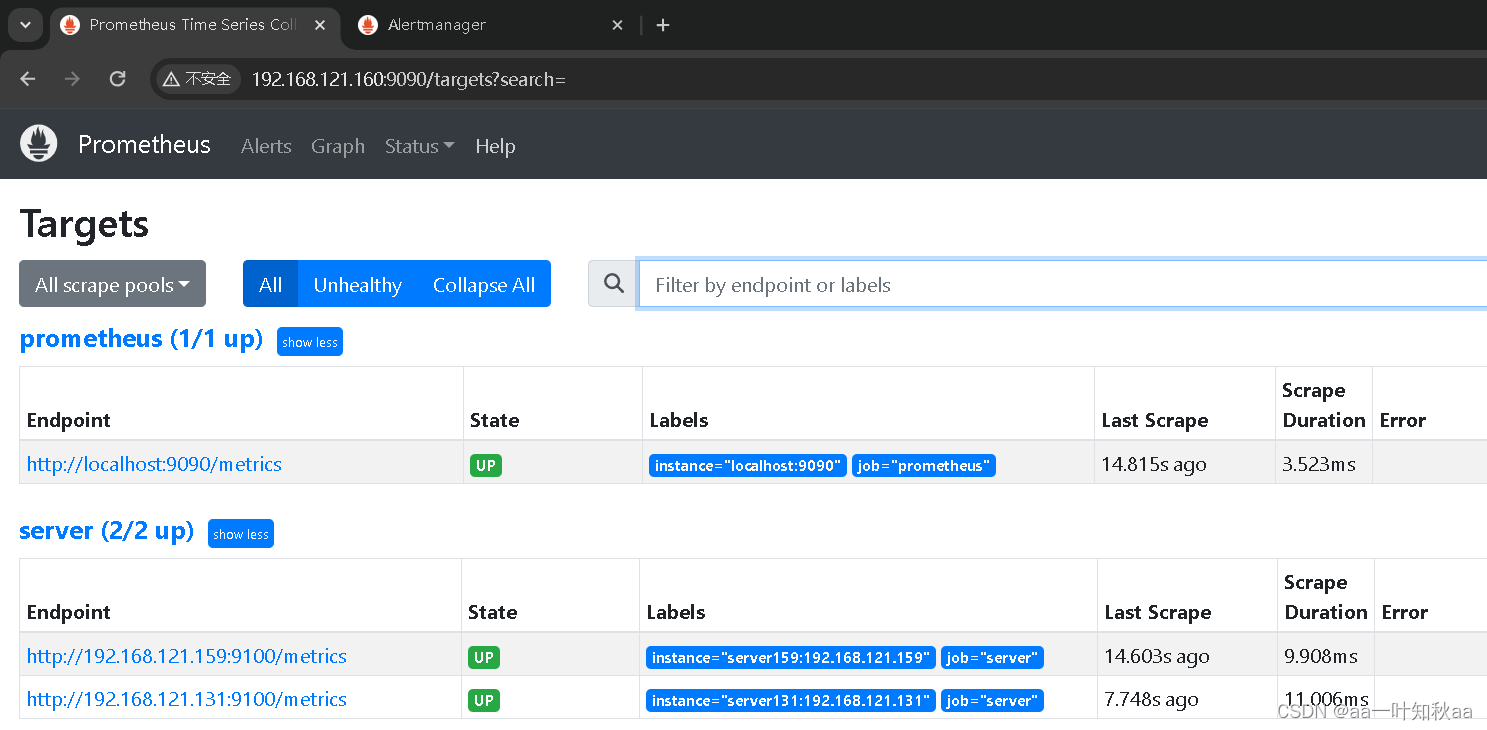Image resolution: width=1487 pixels, height=730 pixels.
Task: Click the job="server" badge in server131 row
Action: click(992, 701)
